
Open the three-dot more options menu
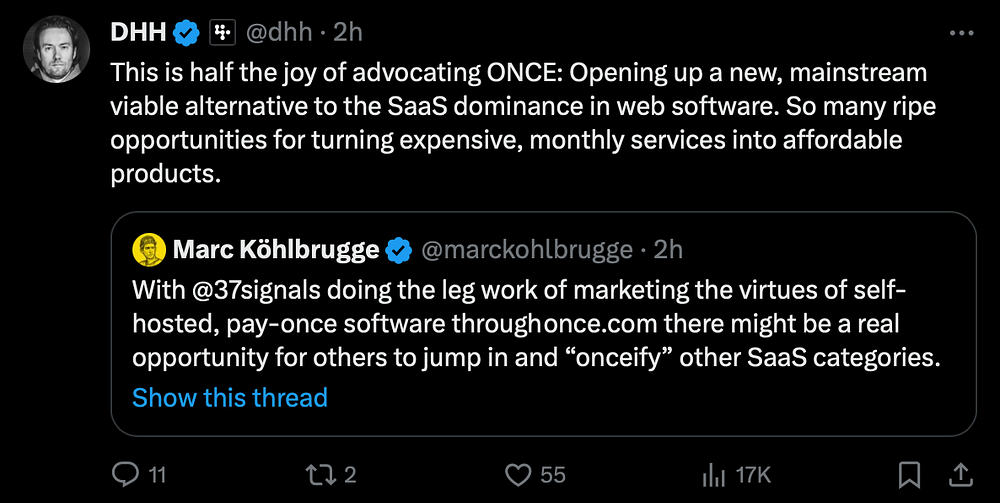point(960,33)
